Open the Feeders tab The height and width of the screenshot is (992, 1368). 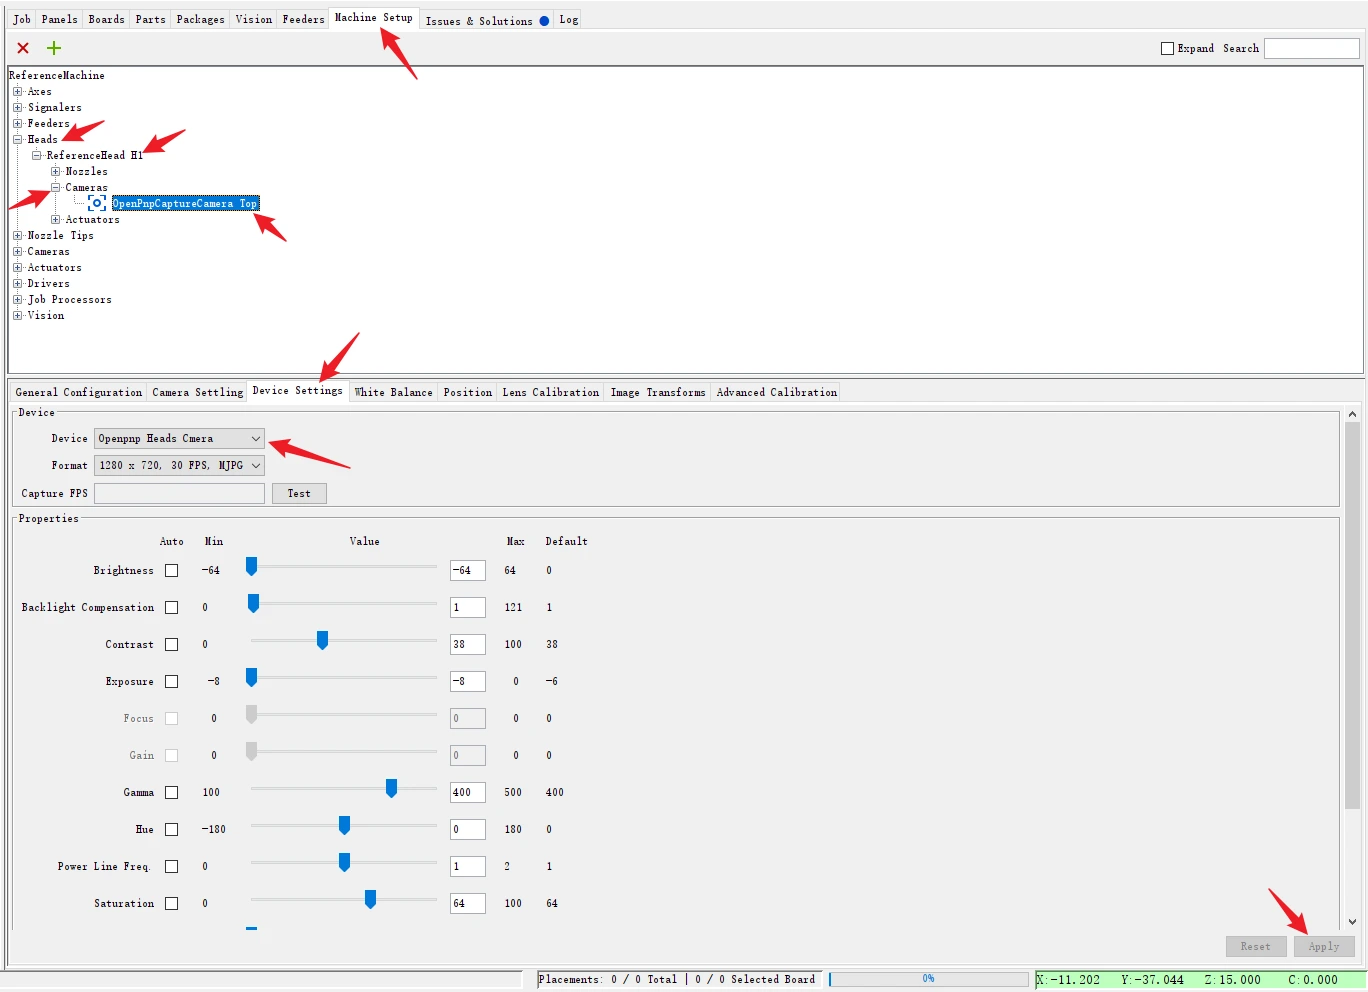tap(303, 19)
